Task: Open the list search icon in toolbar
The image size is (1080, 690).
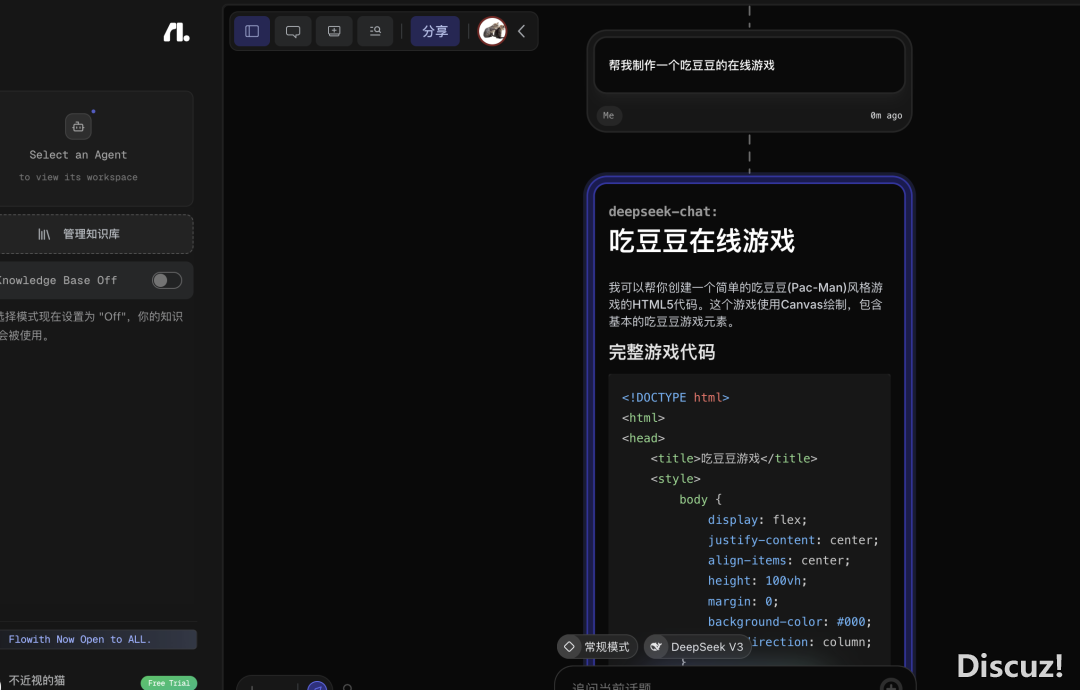Action: pyautogui.click(x=375, y=31)
